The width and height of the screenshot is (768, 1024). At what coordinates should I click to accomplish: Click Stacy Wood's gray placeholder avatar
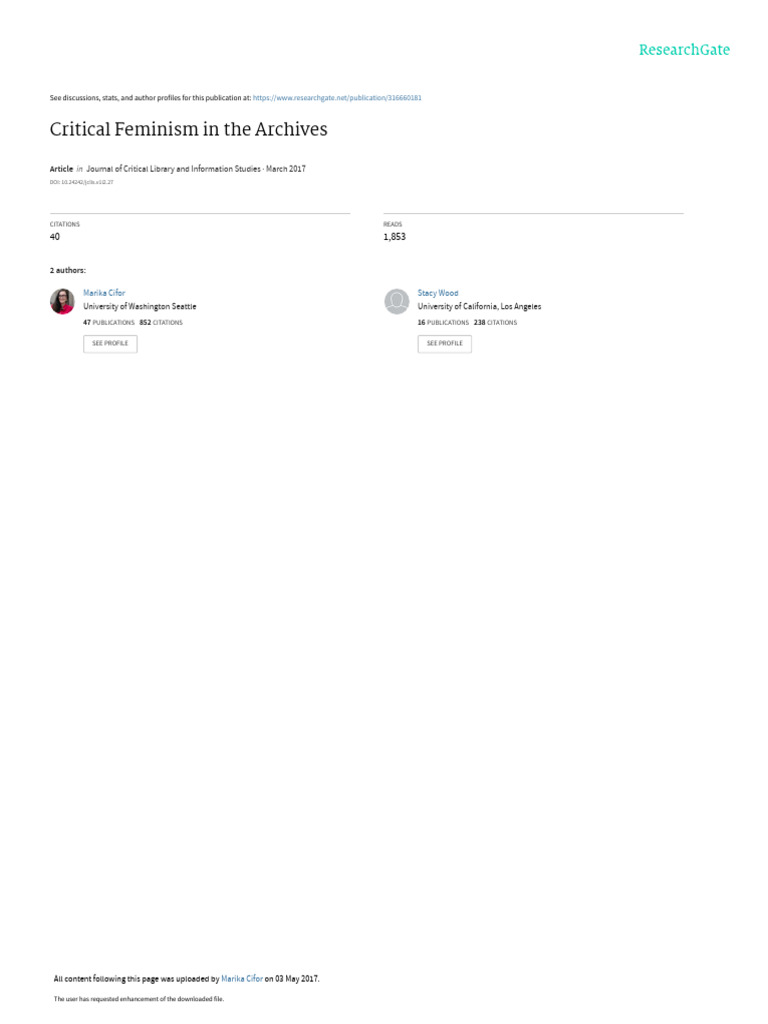click(396, 301)
